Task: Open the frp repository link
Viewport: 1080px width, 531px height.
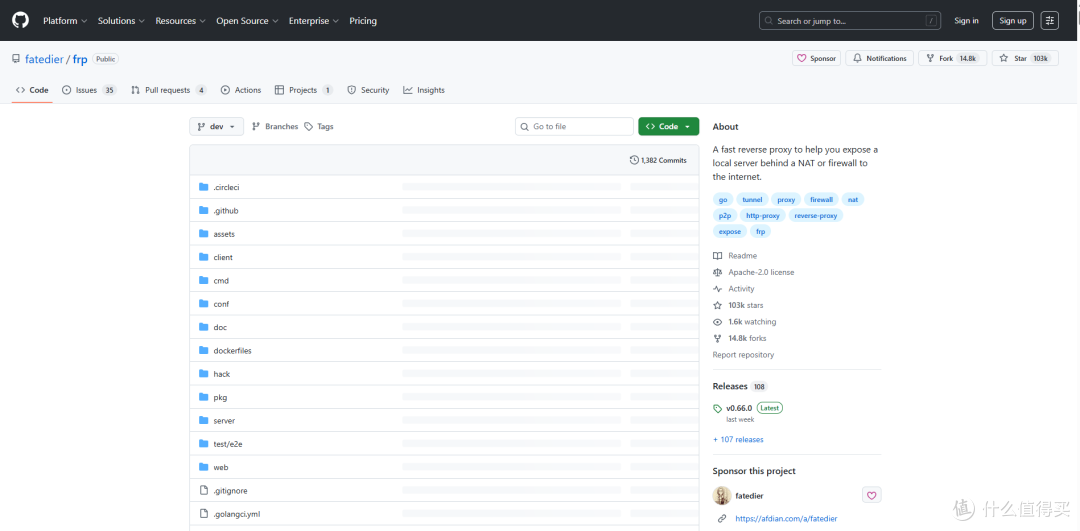Action: tap(80, 59)
